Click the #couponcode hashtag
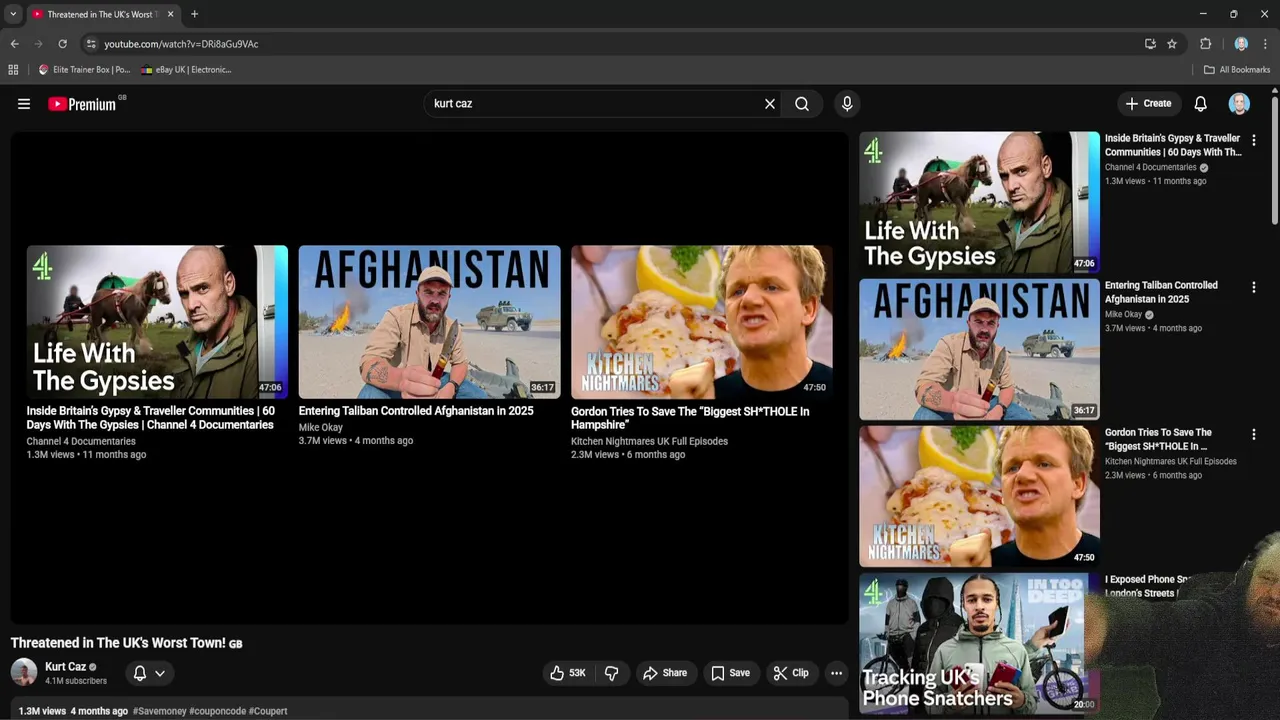The height and width of the screenshot is (720, 1280). tap(217, 711)
